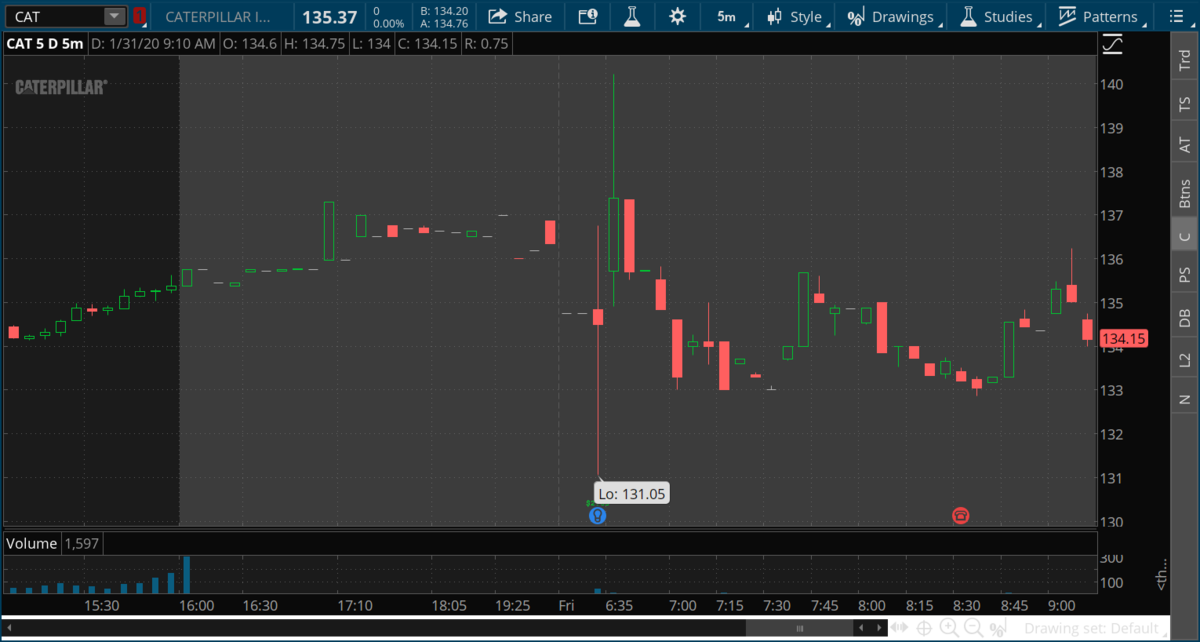The height and width of the screenshot is (642, 1200).
Task: Click the scroll left arrow
Action: [8, 627]
